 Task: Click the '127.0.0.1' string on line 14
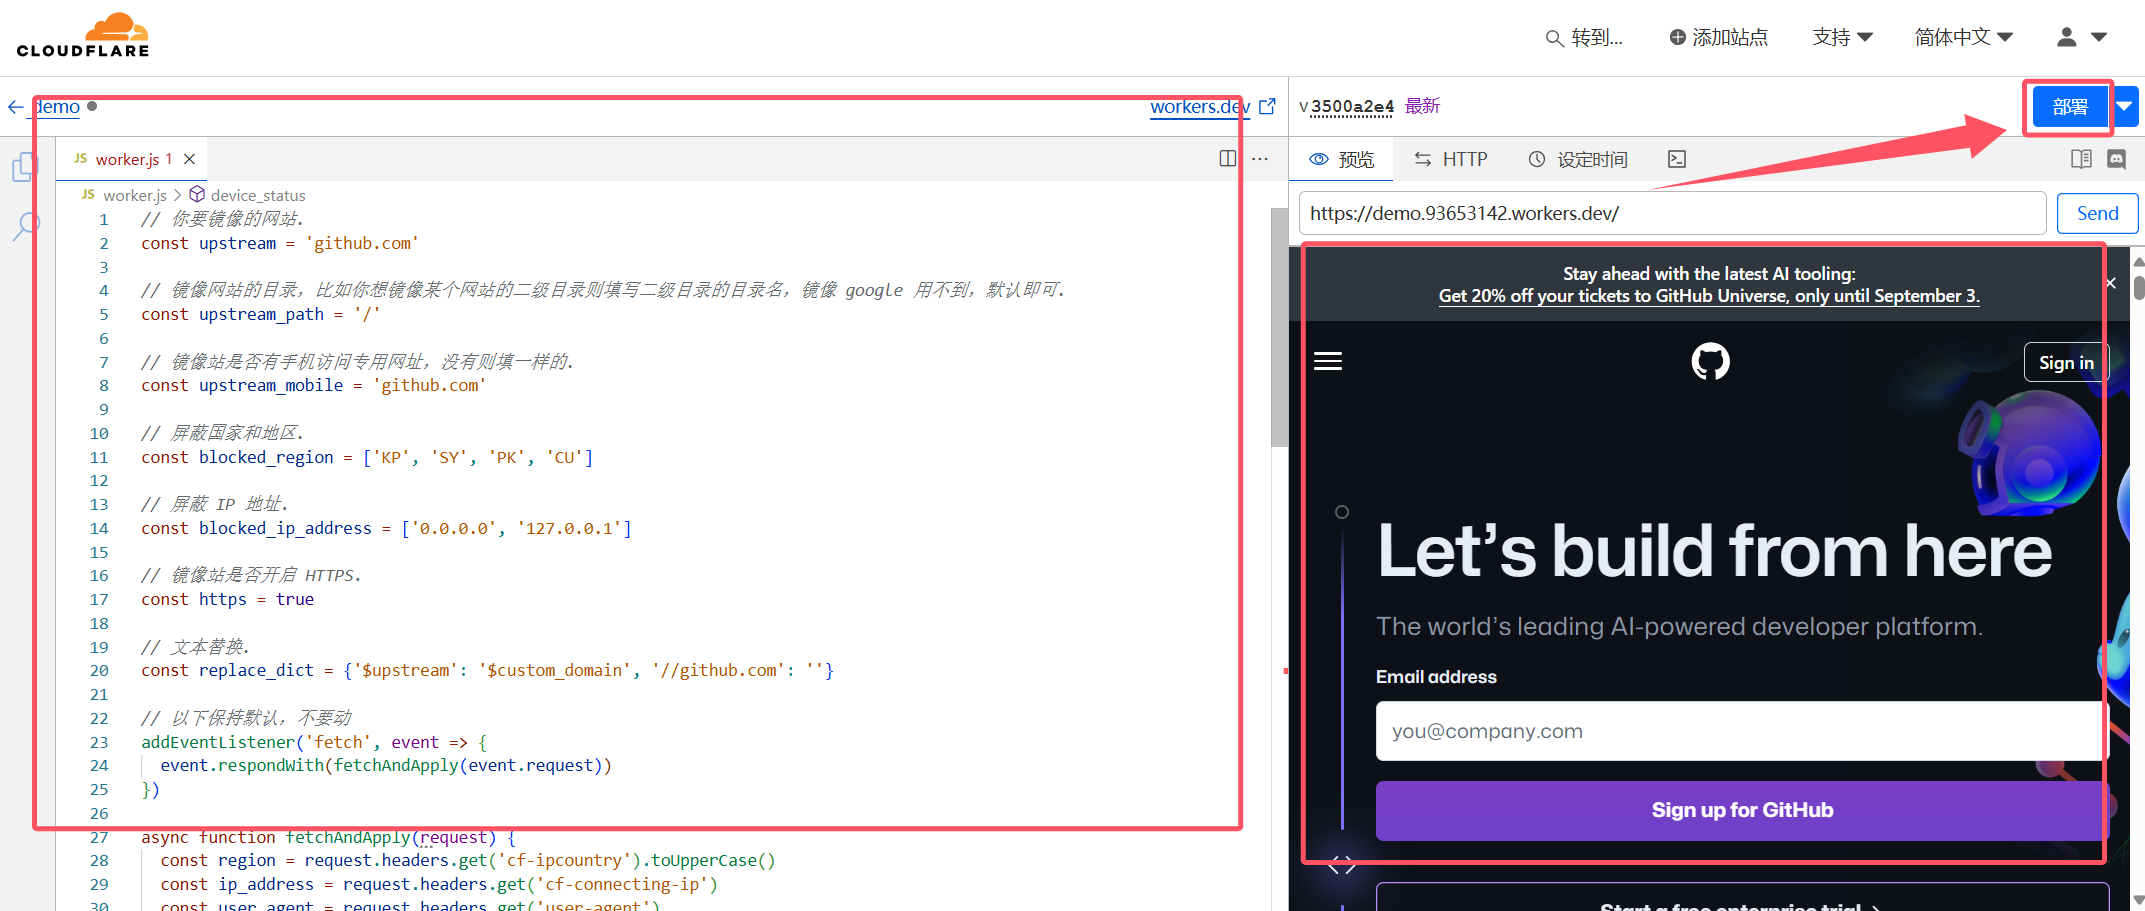569,528
